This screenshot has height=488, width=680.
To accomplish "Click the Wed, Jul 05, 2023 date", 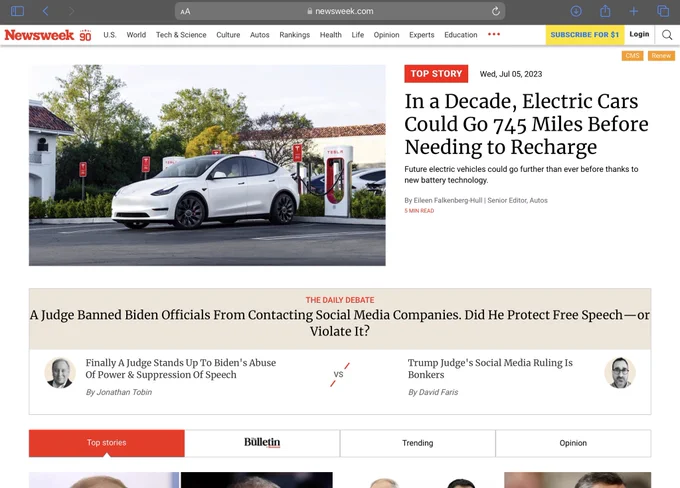I will (510, 74).
